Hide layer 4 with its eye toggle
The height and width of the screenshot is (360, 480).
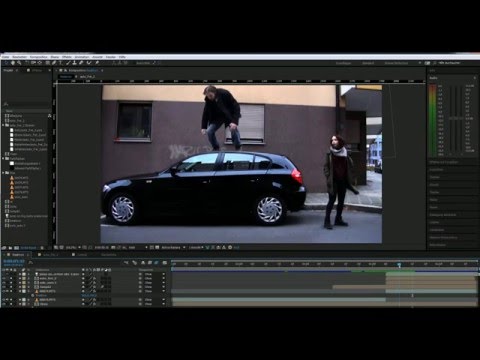[x=4, y=287]
